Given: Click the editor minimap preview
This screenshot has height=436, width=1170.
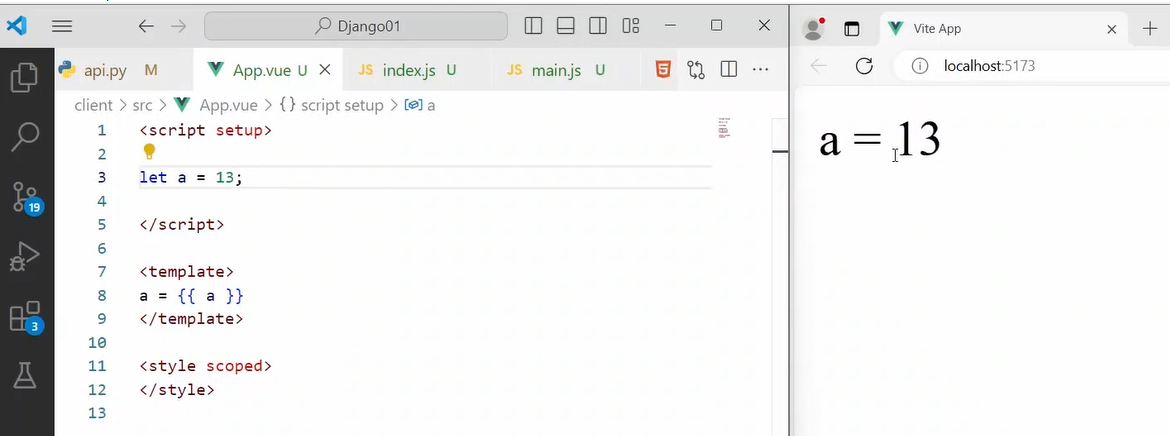Looking at the screenshot, I should click(724, 127).
